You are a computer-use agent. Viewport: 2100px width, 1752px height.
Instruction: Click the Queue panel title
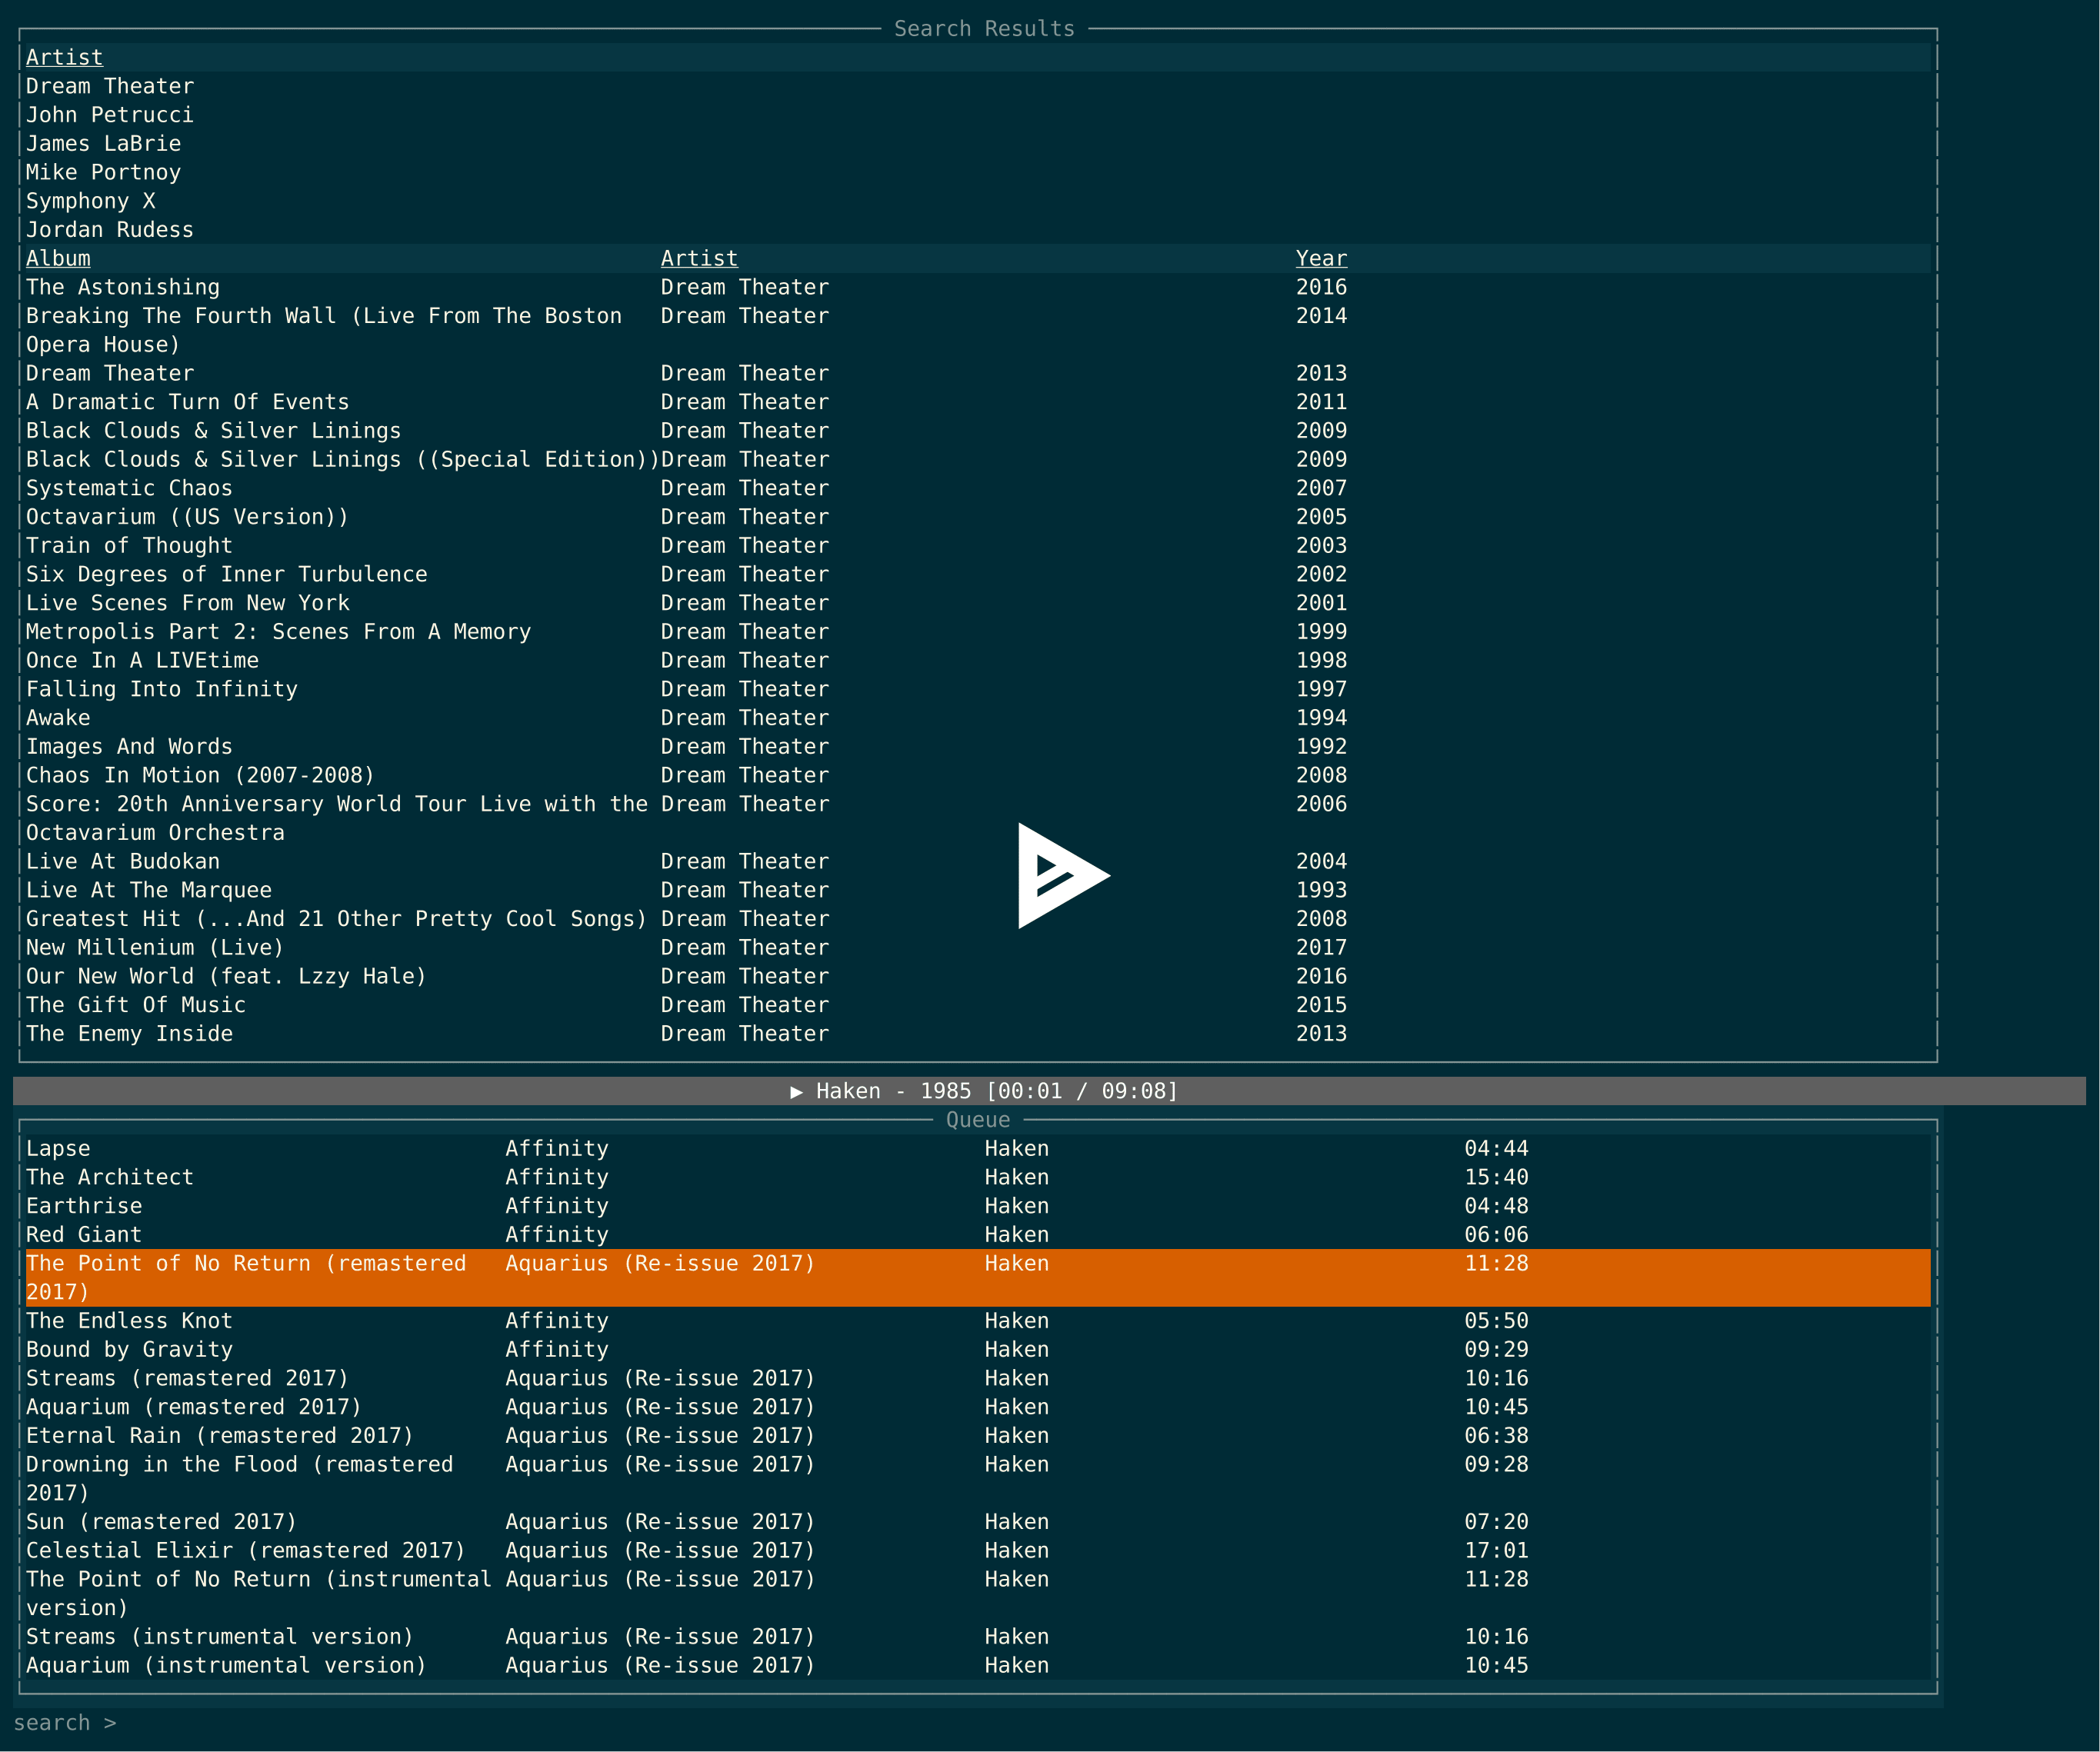tap(978, 1120)
